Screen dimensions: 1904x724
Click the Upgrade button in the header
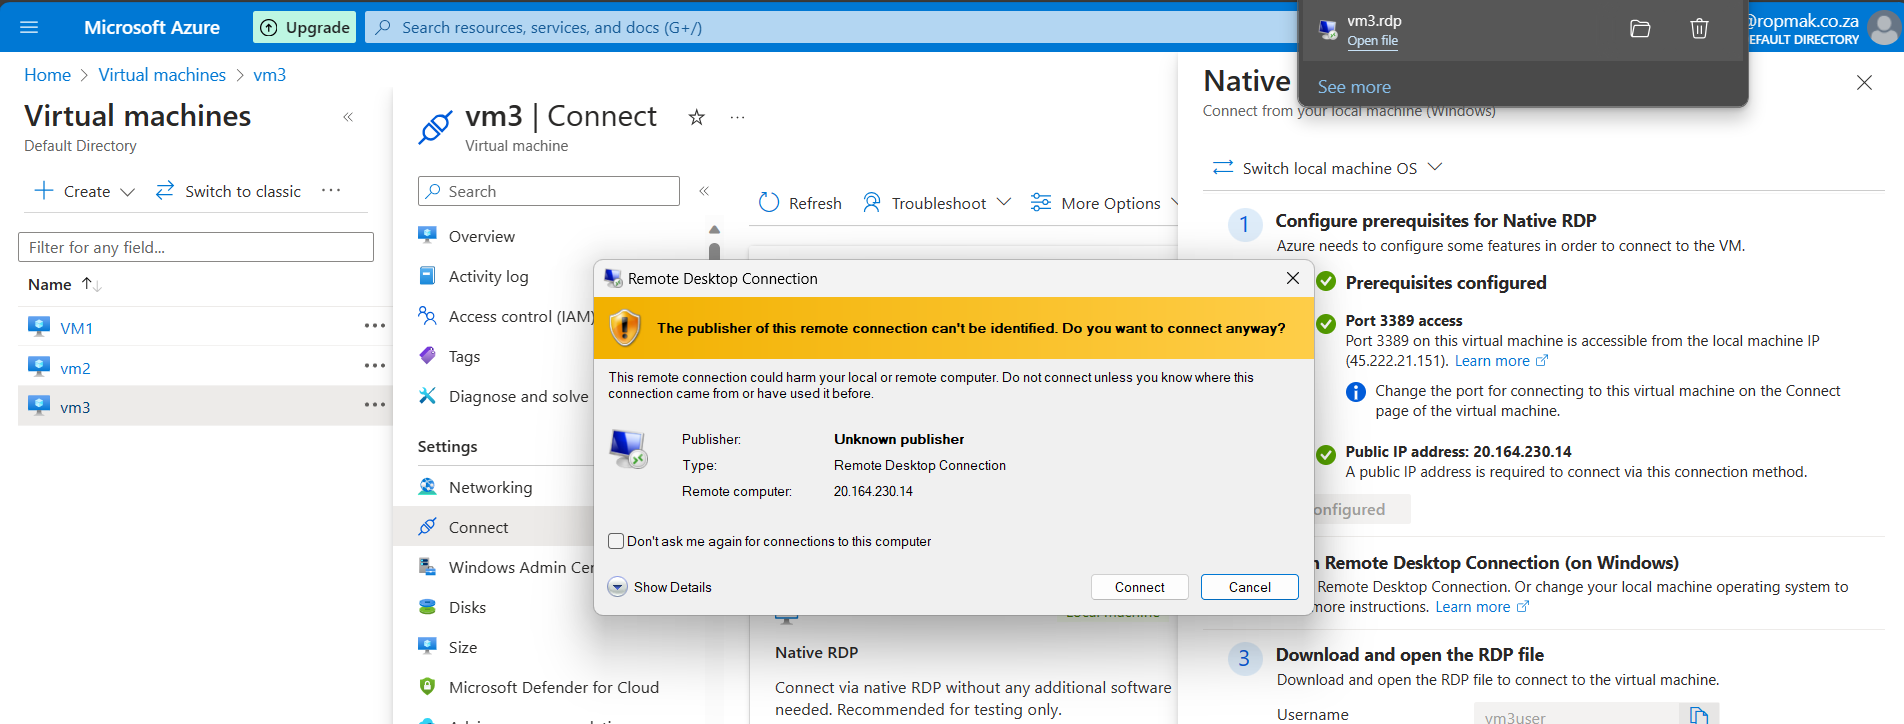click(x=305, y=27)
